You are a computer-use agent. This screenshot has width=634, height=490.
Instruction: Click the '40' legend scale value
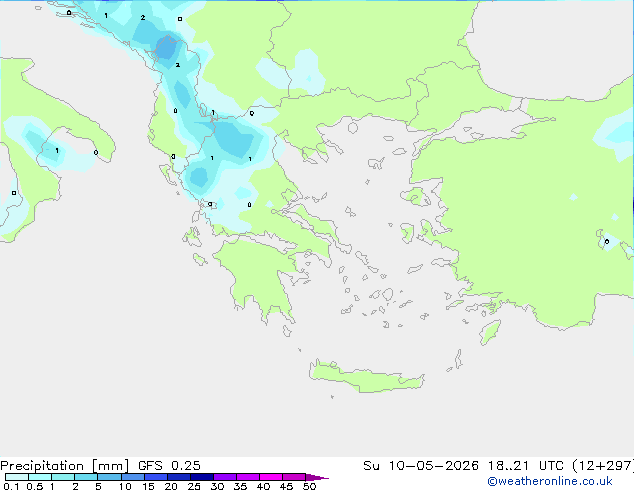tap(263, 486)
